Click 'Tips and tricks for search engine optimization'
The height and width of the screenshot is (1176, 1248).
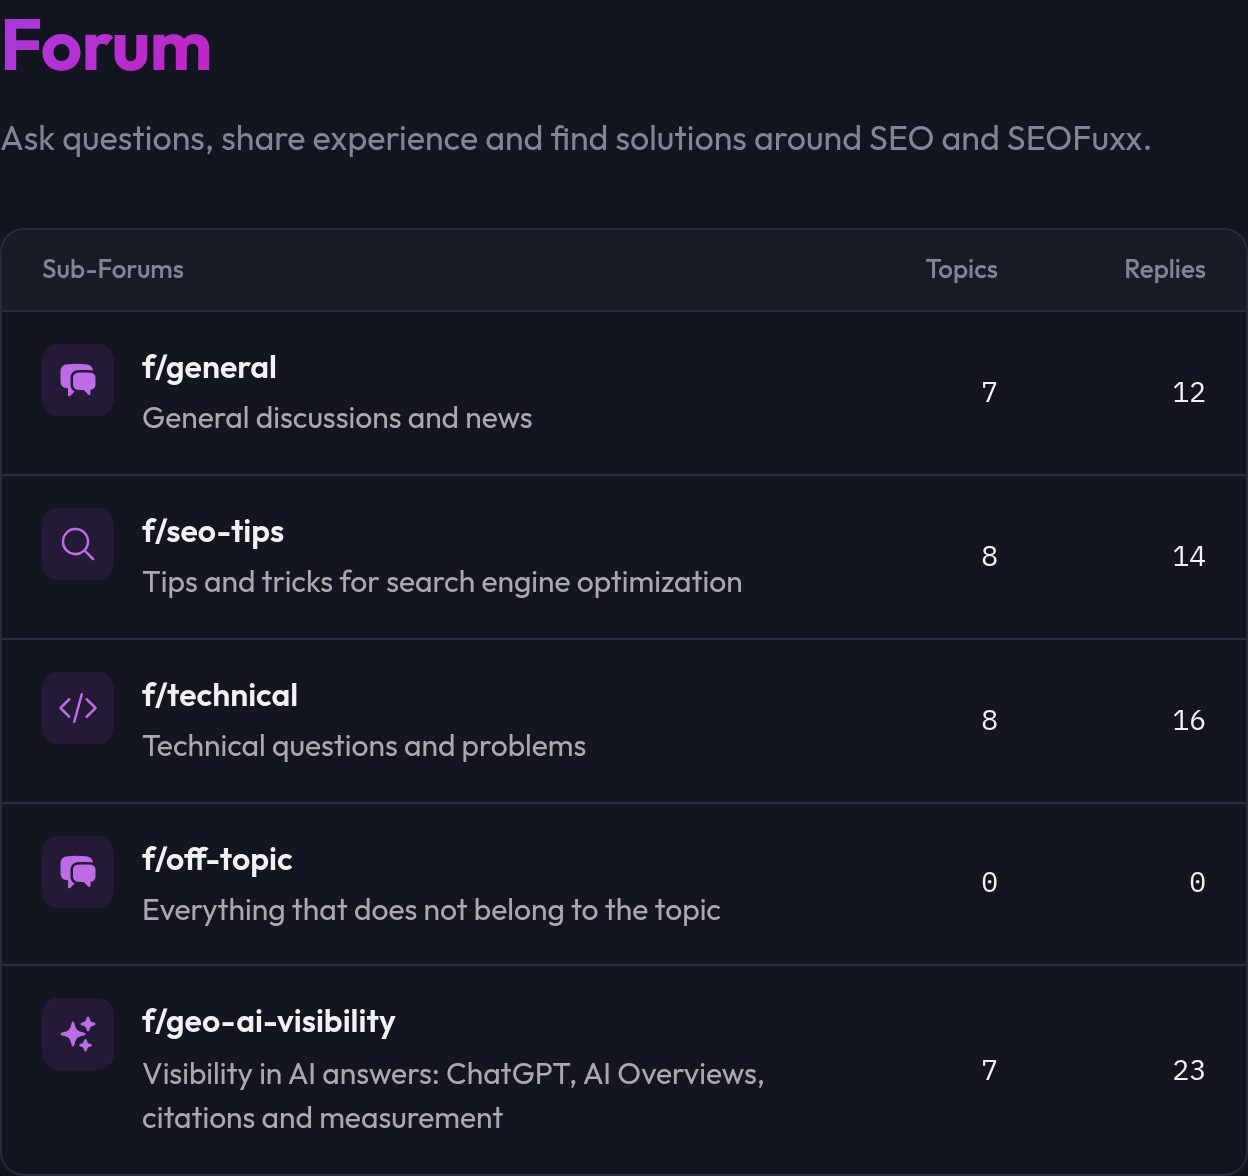tap(442, 582)
